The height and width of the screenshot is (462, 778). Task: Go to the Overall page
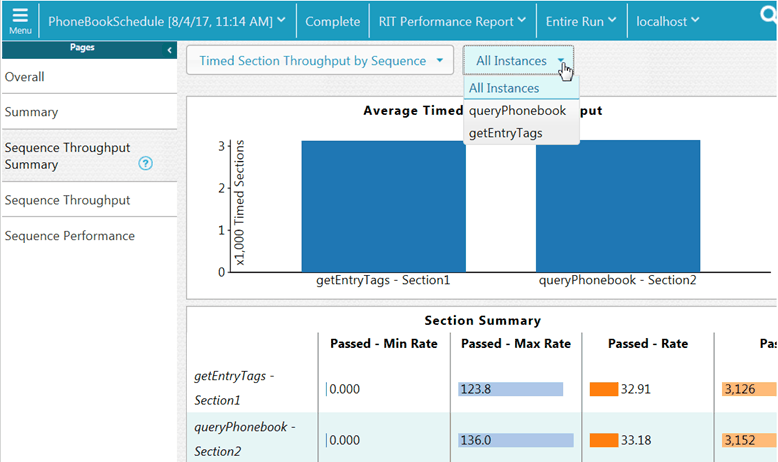tap(25, 77)
